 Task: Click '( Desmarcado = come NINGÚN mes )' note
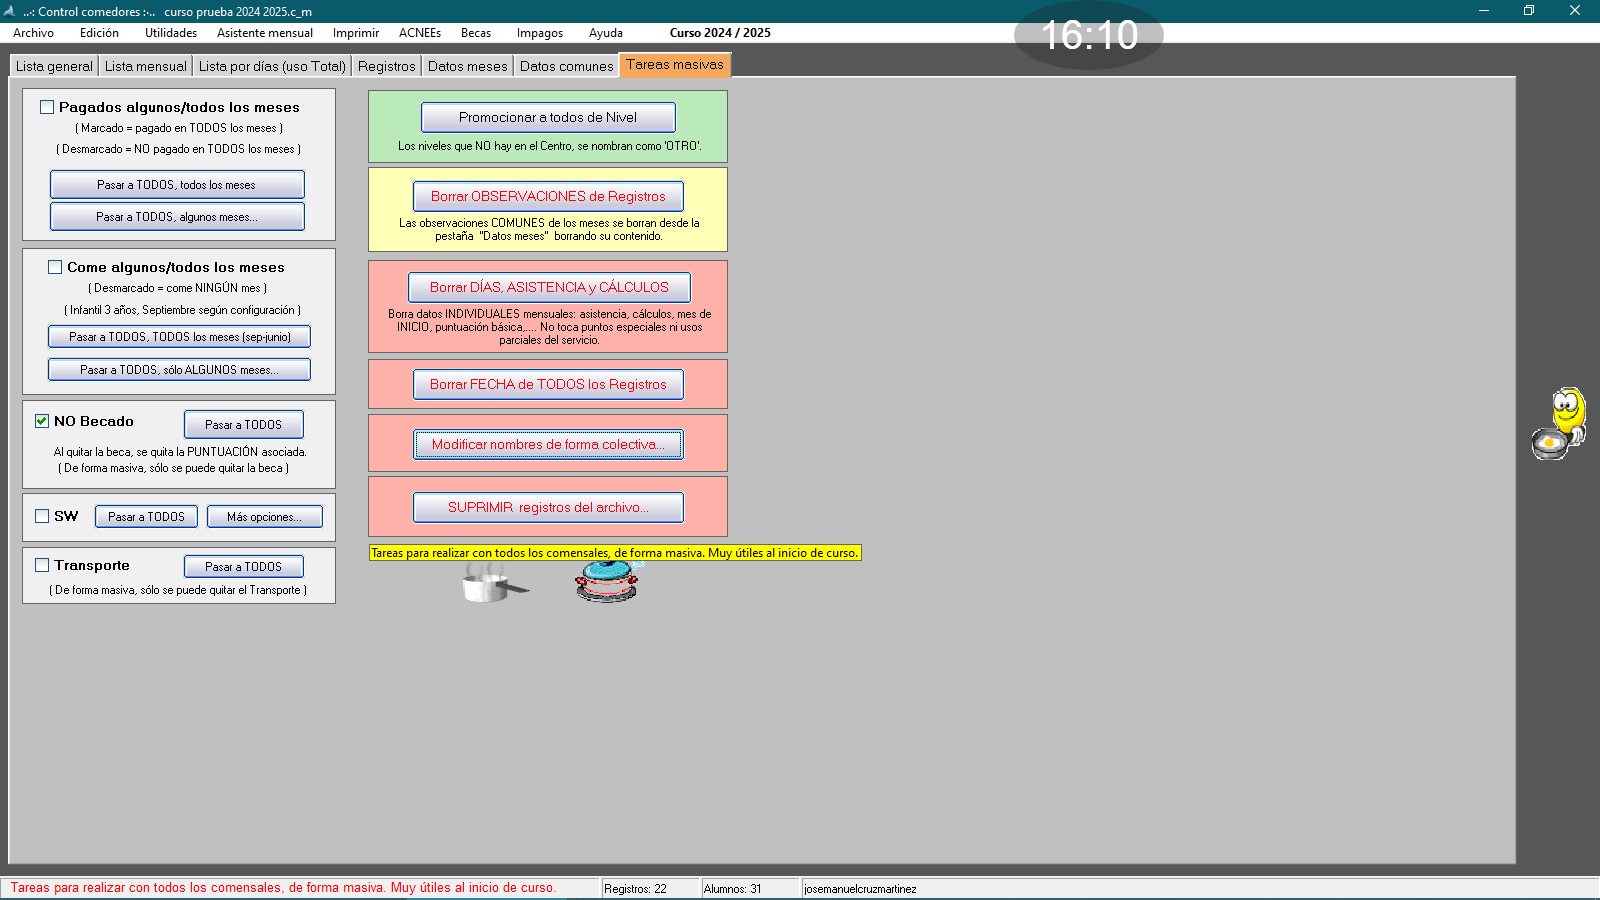[178, 288]
